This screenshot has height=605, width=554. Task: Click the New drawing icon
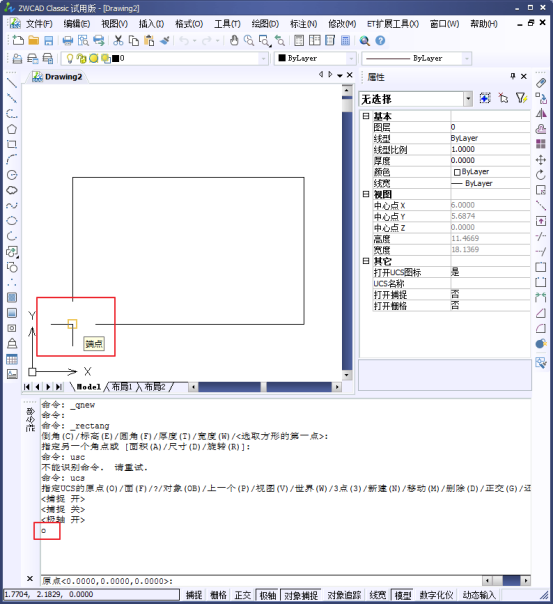click(18, 41)
